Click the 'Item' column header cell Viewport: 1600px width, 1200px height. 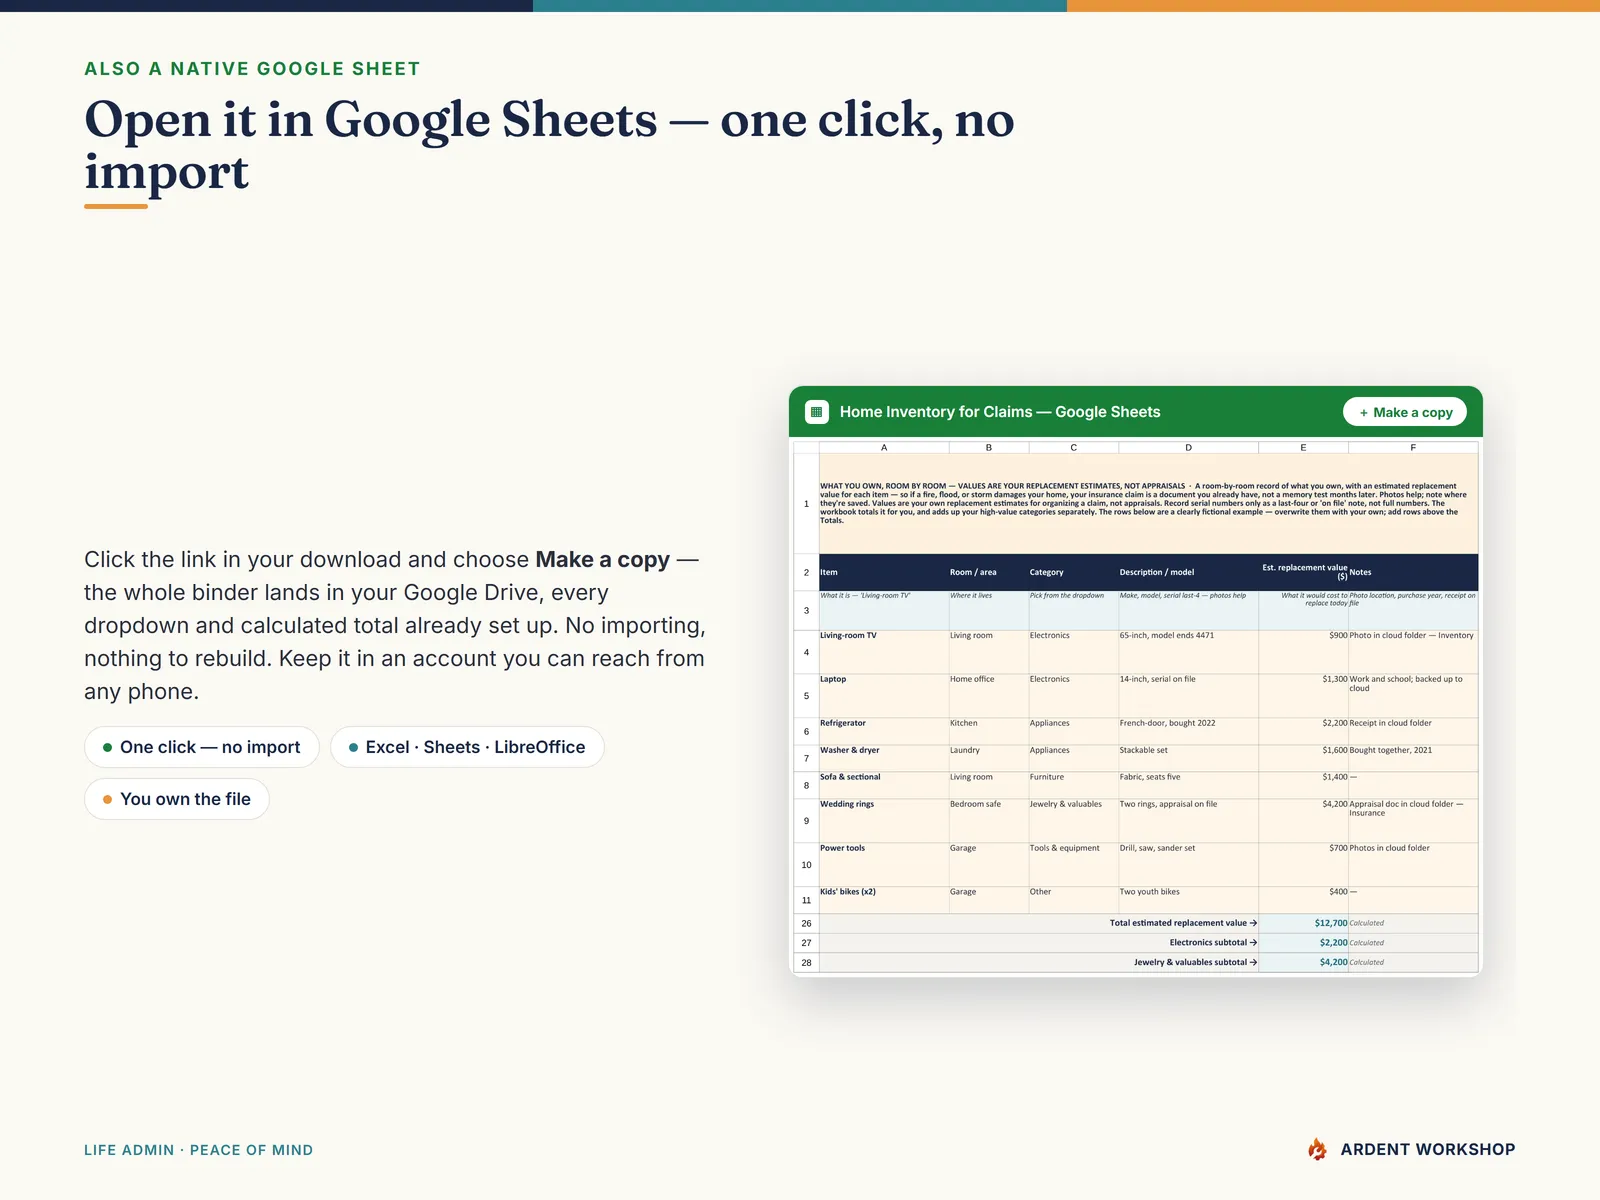coord(884,572)
